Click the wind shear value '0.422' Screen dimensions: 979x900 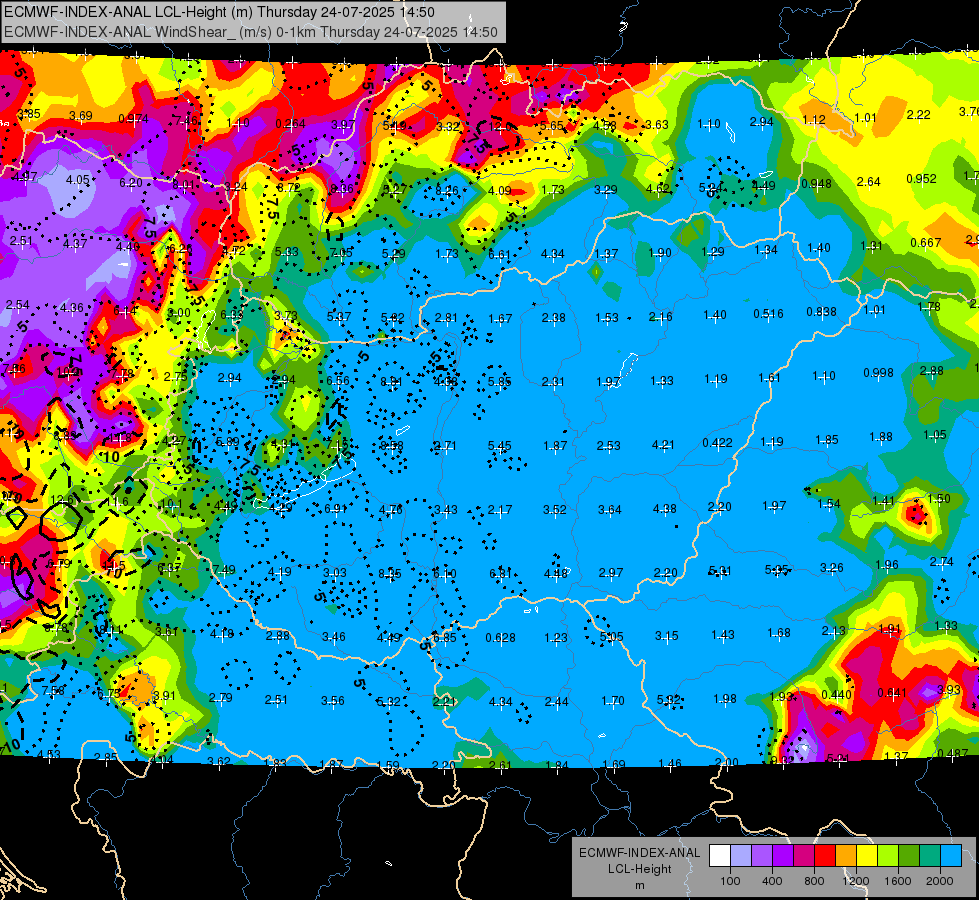pos(717,443)
